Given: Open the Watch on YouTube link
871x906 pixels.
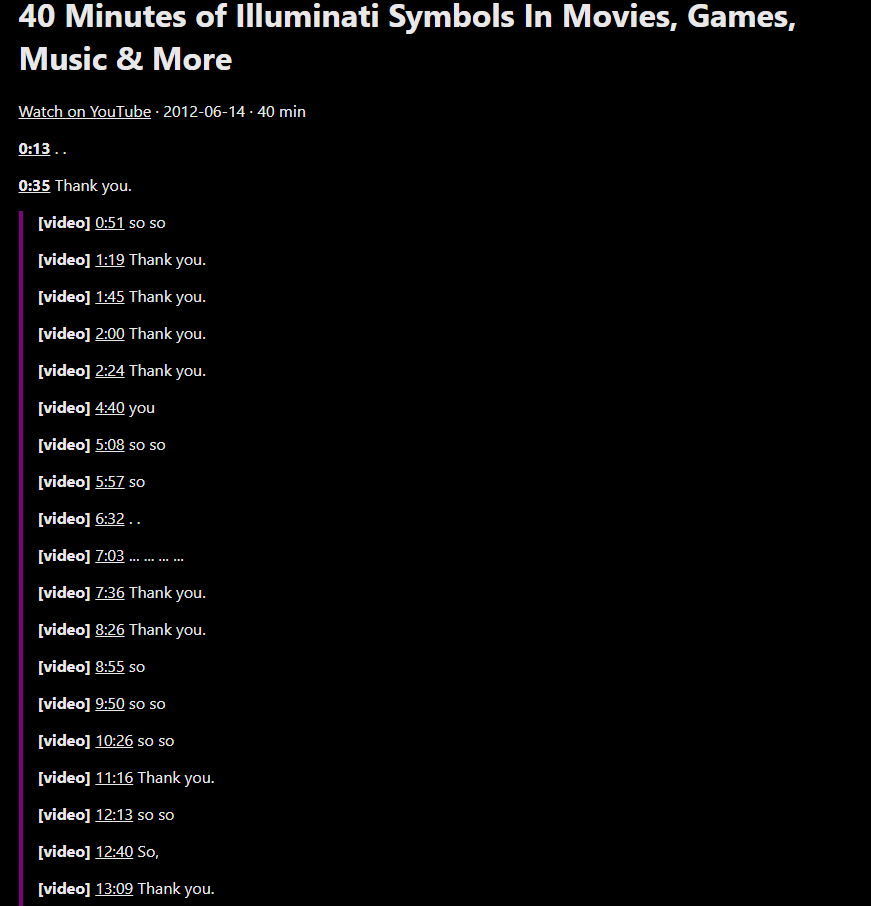Looking at the screenshot, I should 84,112.
